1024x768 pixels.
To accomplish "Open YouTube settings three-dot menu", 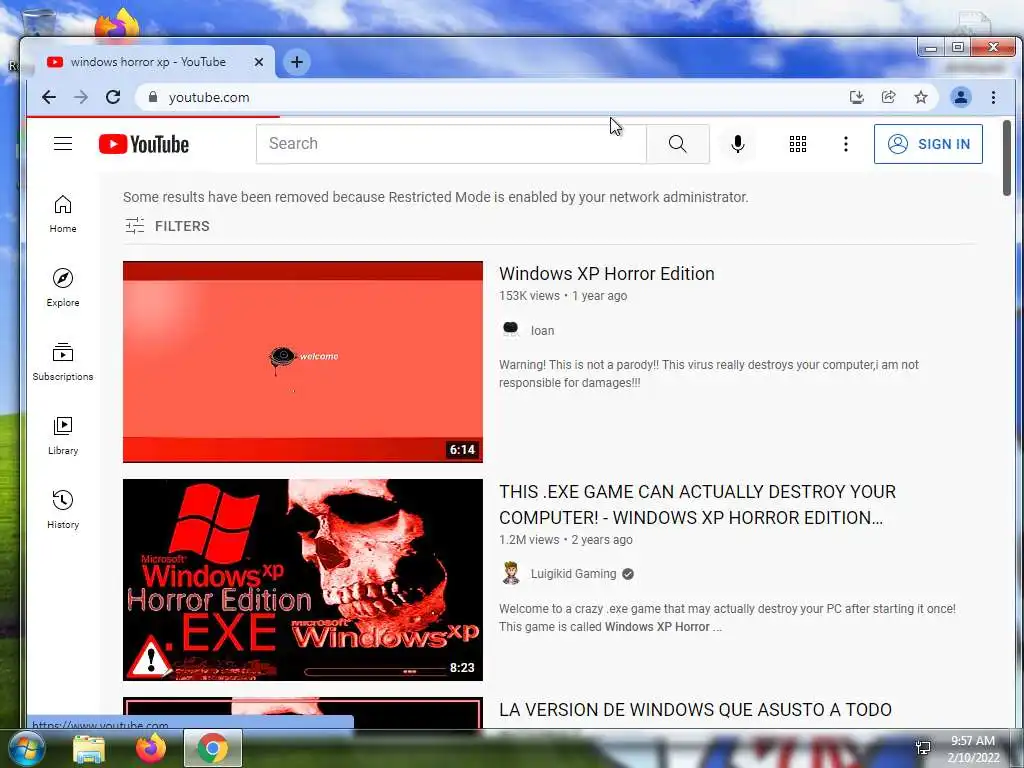I will pyautogui.click(x=846, y=144).
